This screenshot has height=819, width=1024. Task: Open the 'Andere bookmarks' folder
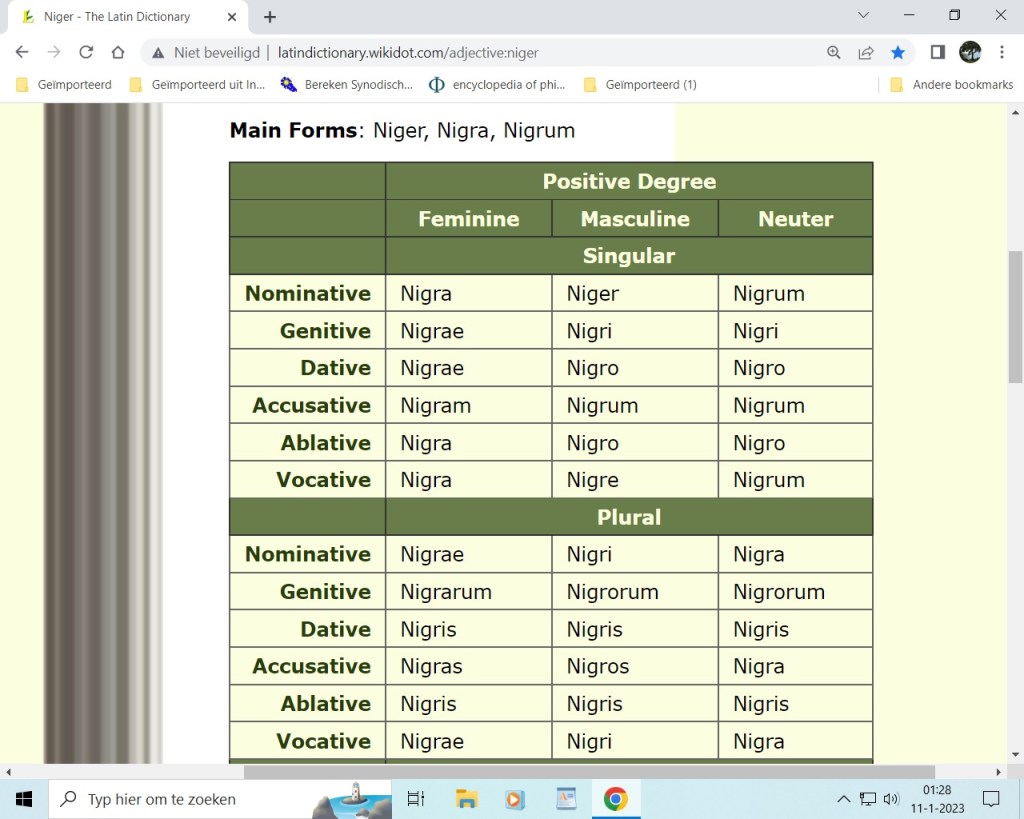coord(952,85)
